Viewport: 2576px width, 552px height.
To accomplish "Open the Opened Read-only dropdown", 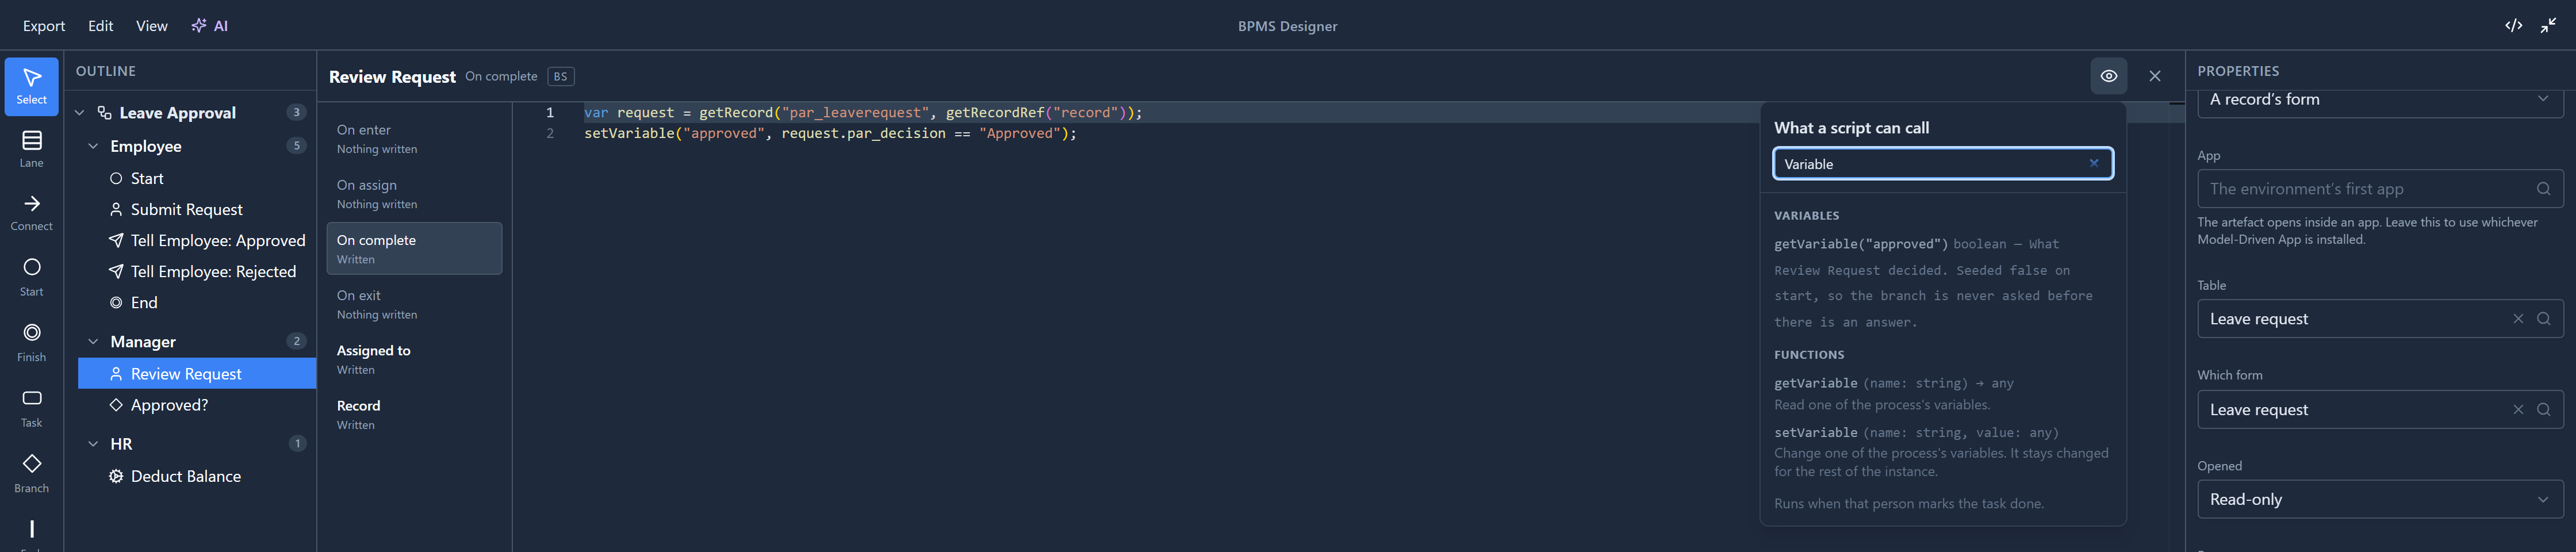I will pos(2379,499).
